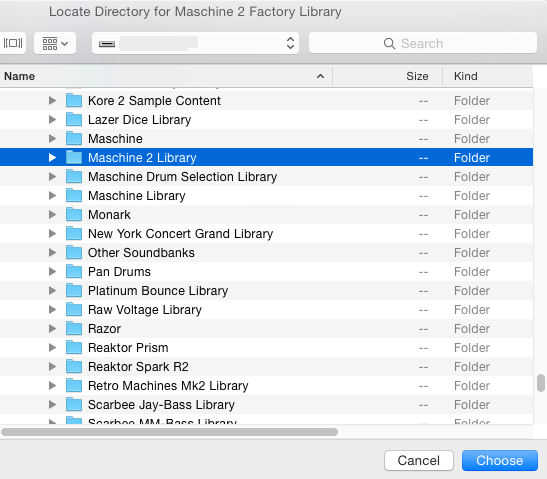Expand the Maschine 2 Library folder
Image resolution: width=547 pixels, height=479 pixels.
[x=52, y=158]
